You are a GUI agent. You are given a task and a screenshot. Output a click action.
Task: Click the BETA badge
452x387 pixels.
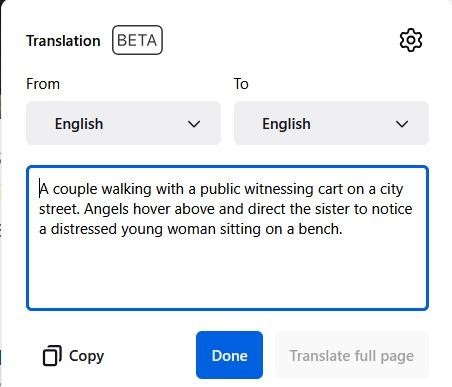pyautogui.click(x=137, y=40)
